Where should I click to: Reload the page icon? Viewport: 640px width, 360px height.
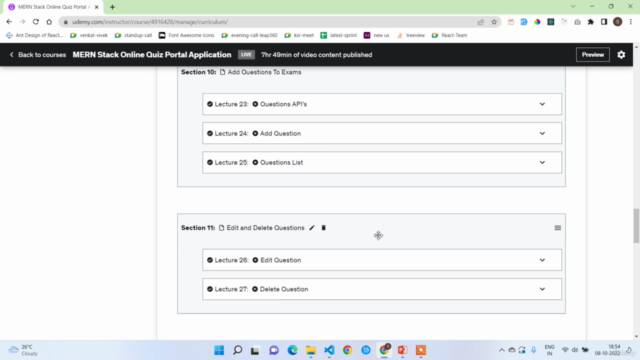pos(36,22)
